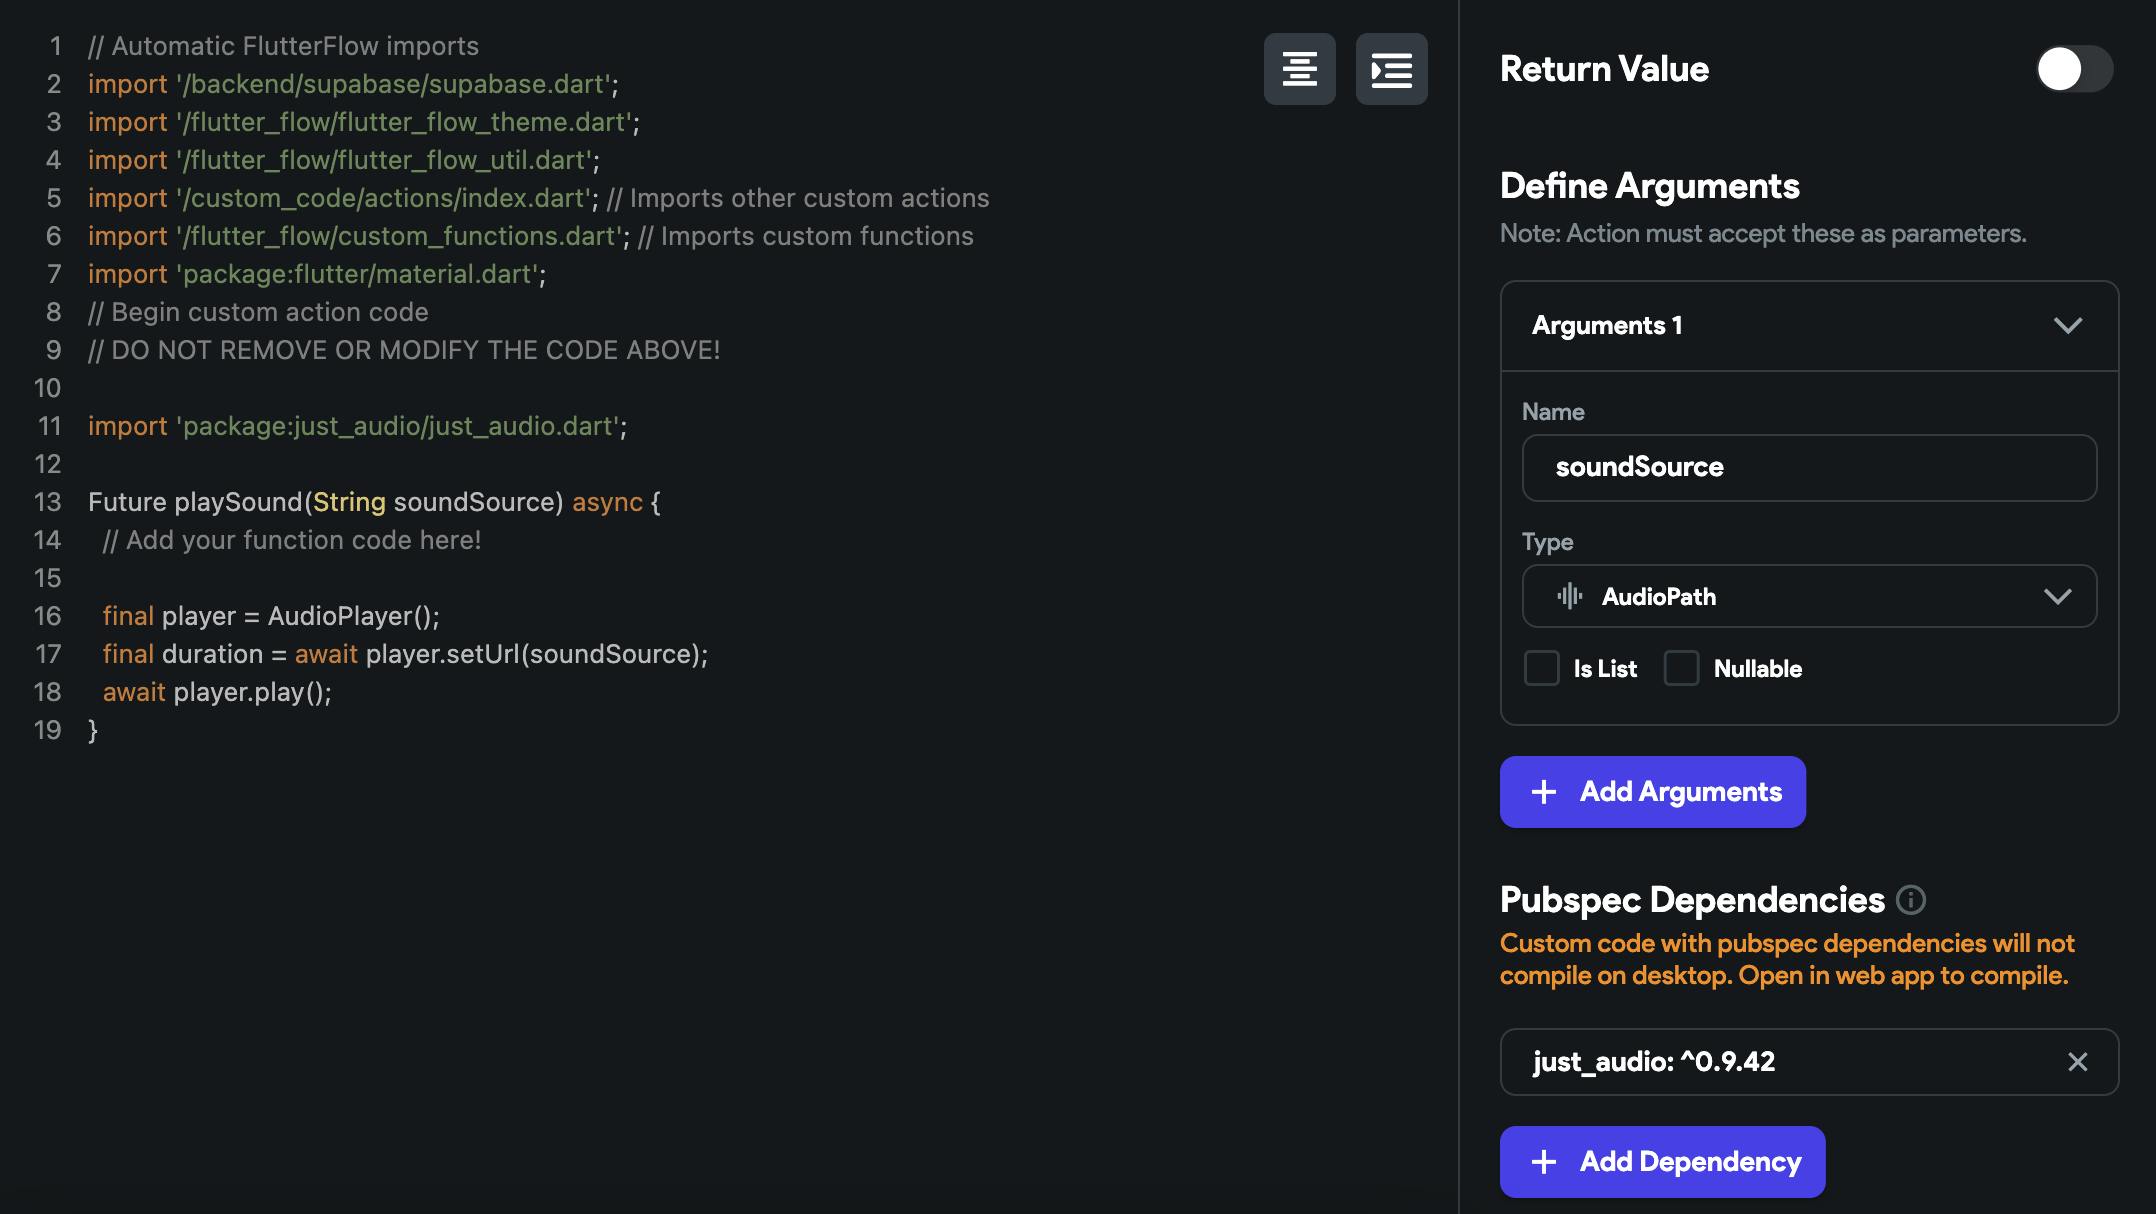Click the just_audio: ^0.9.42 dependency field
Viewport: 2156px width, 1214px height.
click(x=1780, y=1062)
